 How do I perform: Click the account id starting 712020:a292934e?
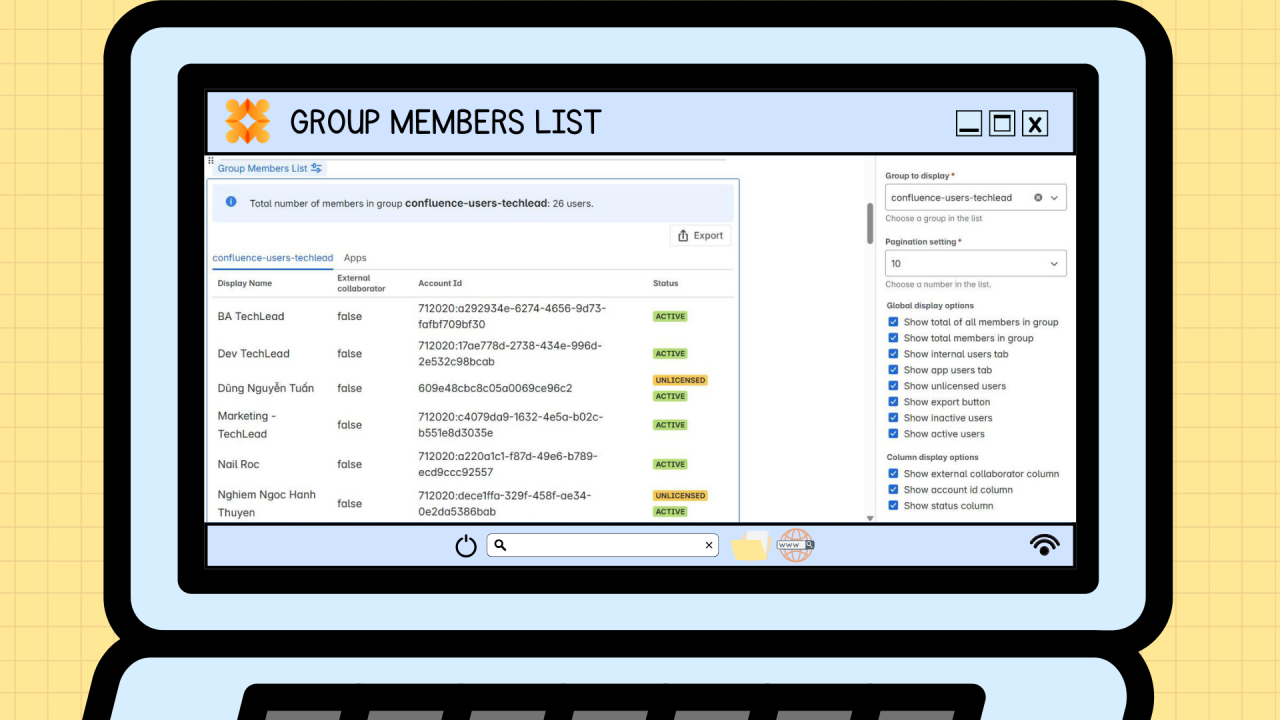512,316
